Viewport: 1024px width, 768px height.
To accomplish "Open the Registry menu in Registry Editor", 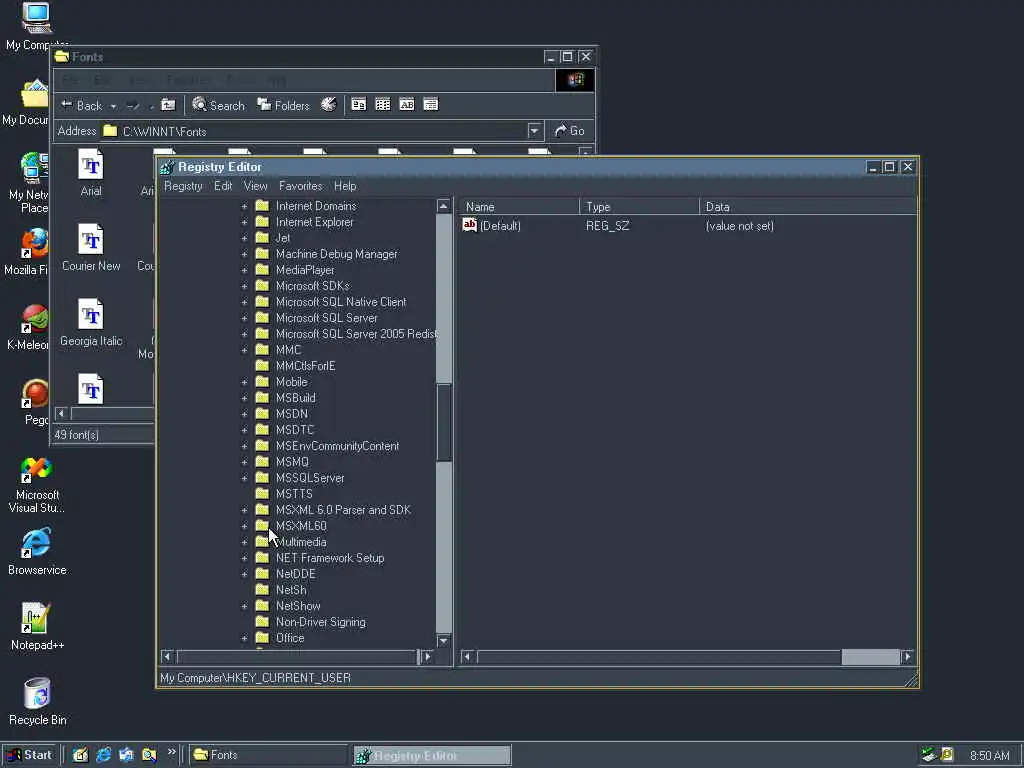I will tap(183, 186).
